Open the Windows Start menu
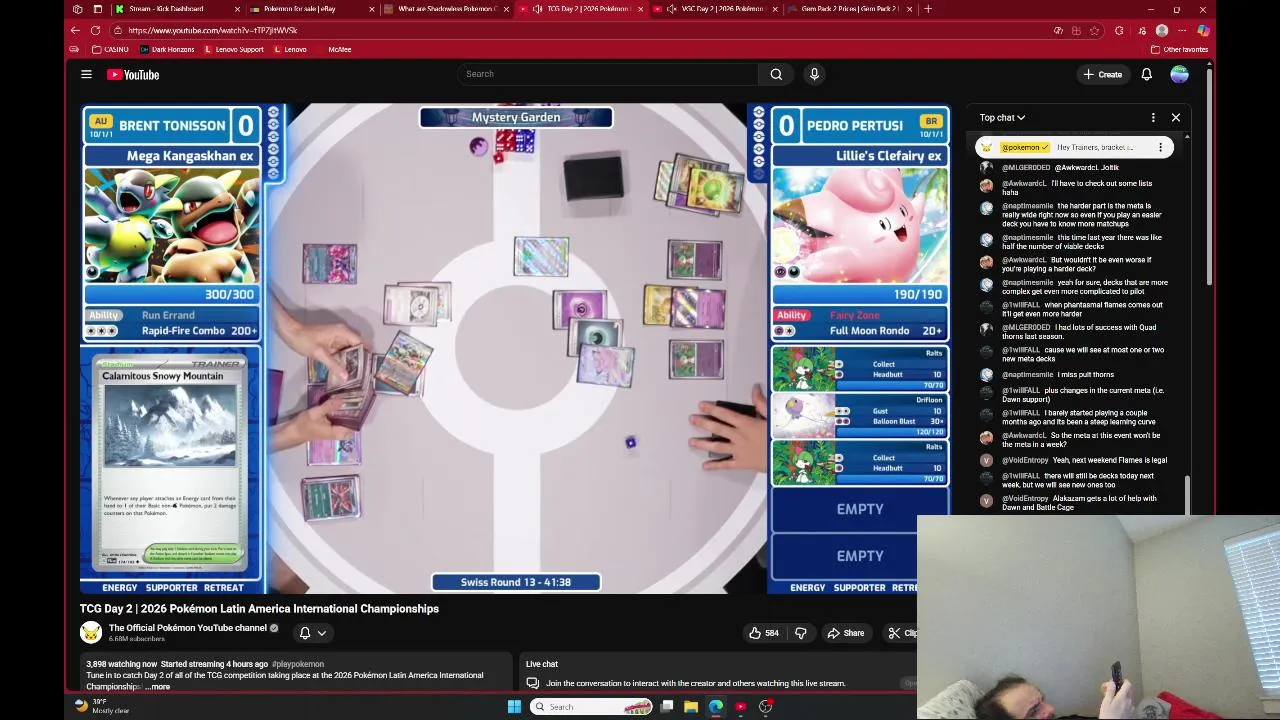This screenshot has width=1280, height=720. click(x=514, y=707)
